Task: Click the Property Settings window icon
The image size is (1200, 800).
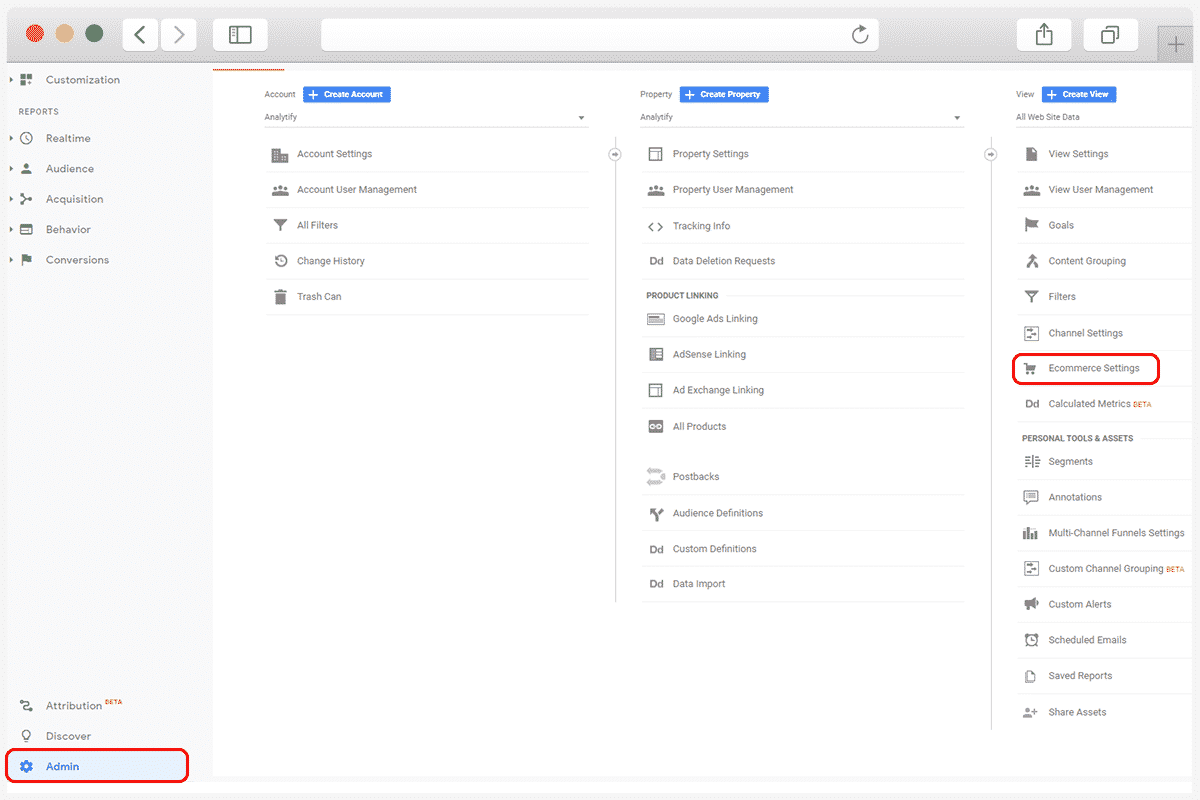Action: pyautogui.click(x=656, y=154)
